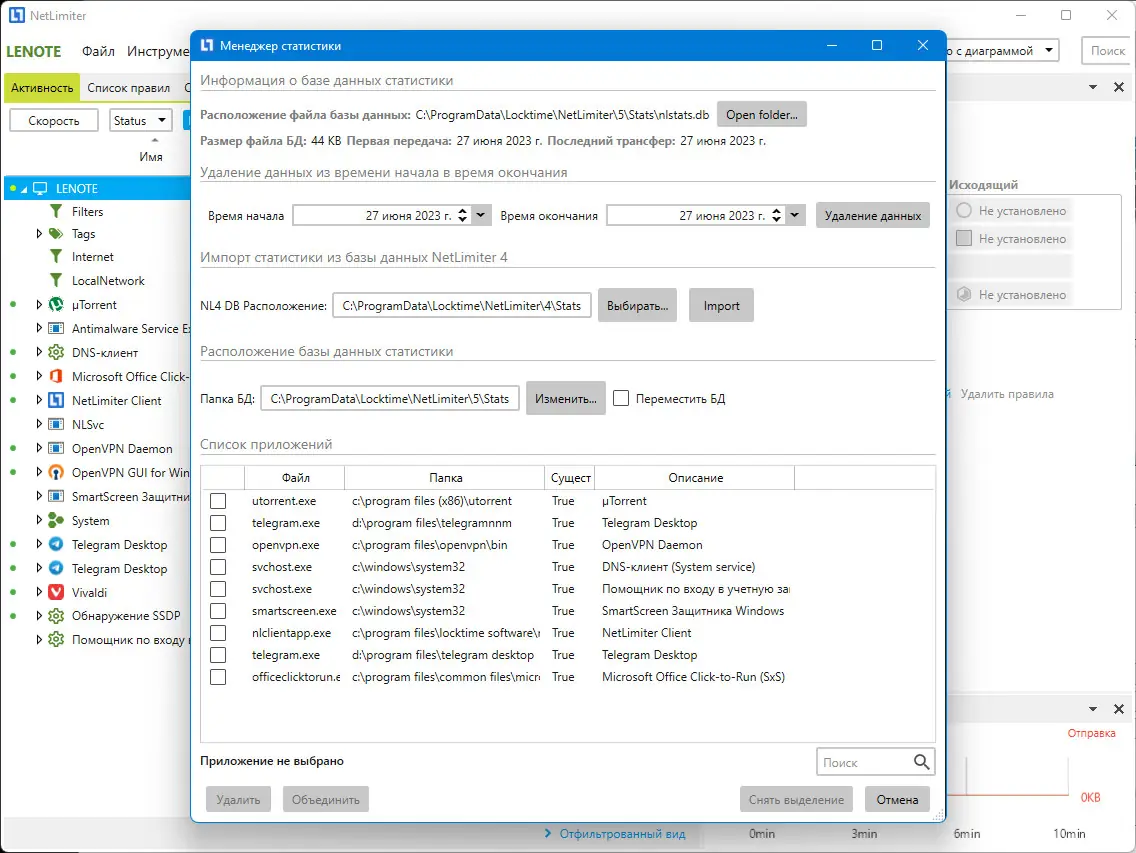Click the NetLimiter logo in dialog title bar
The image size is (1136, 853).
207,45
